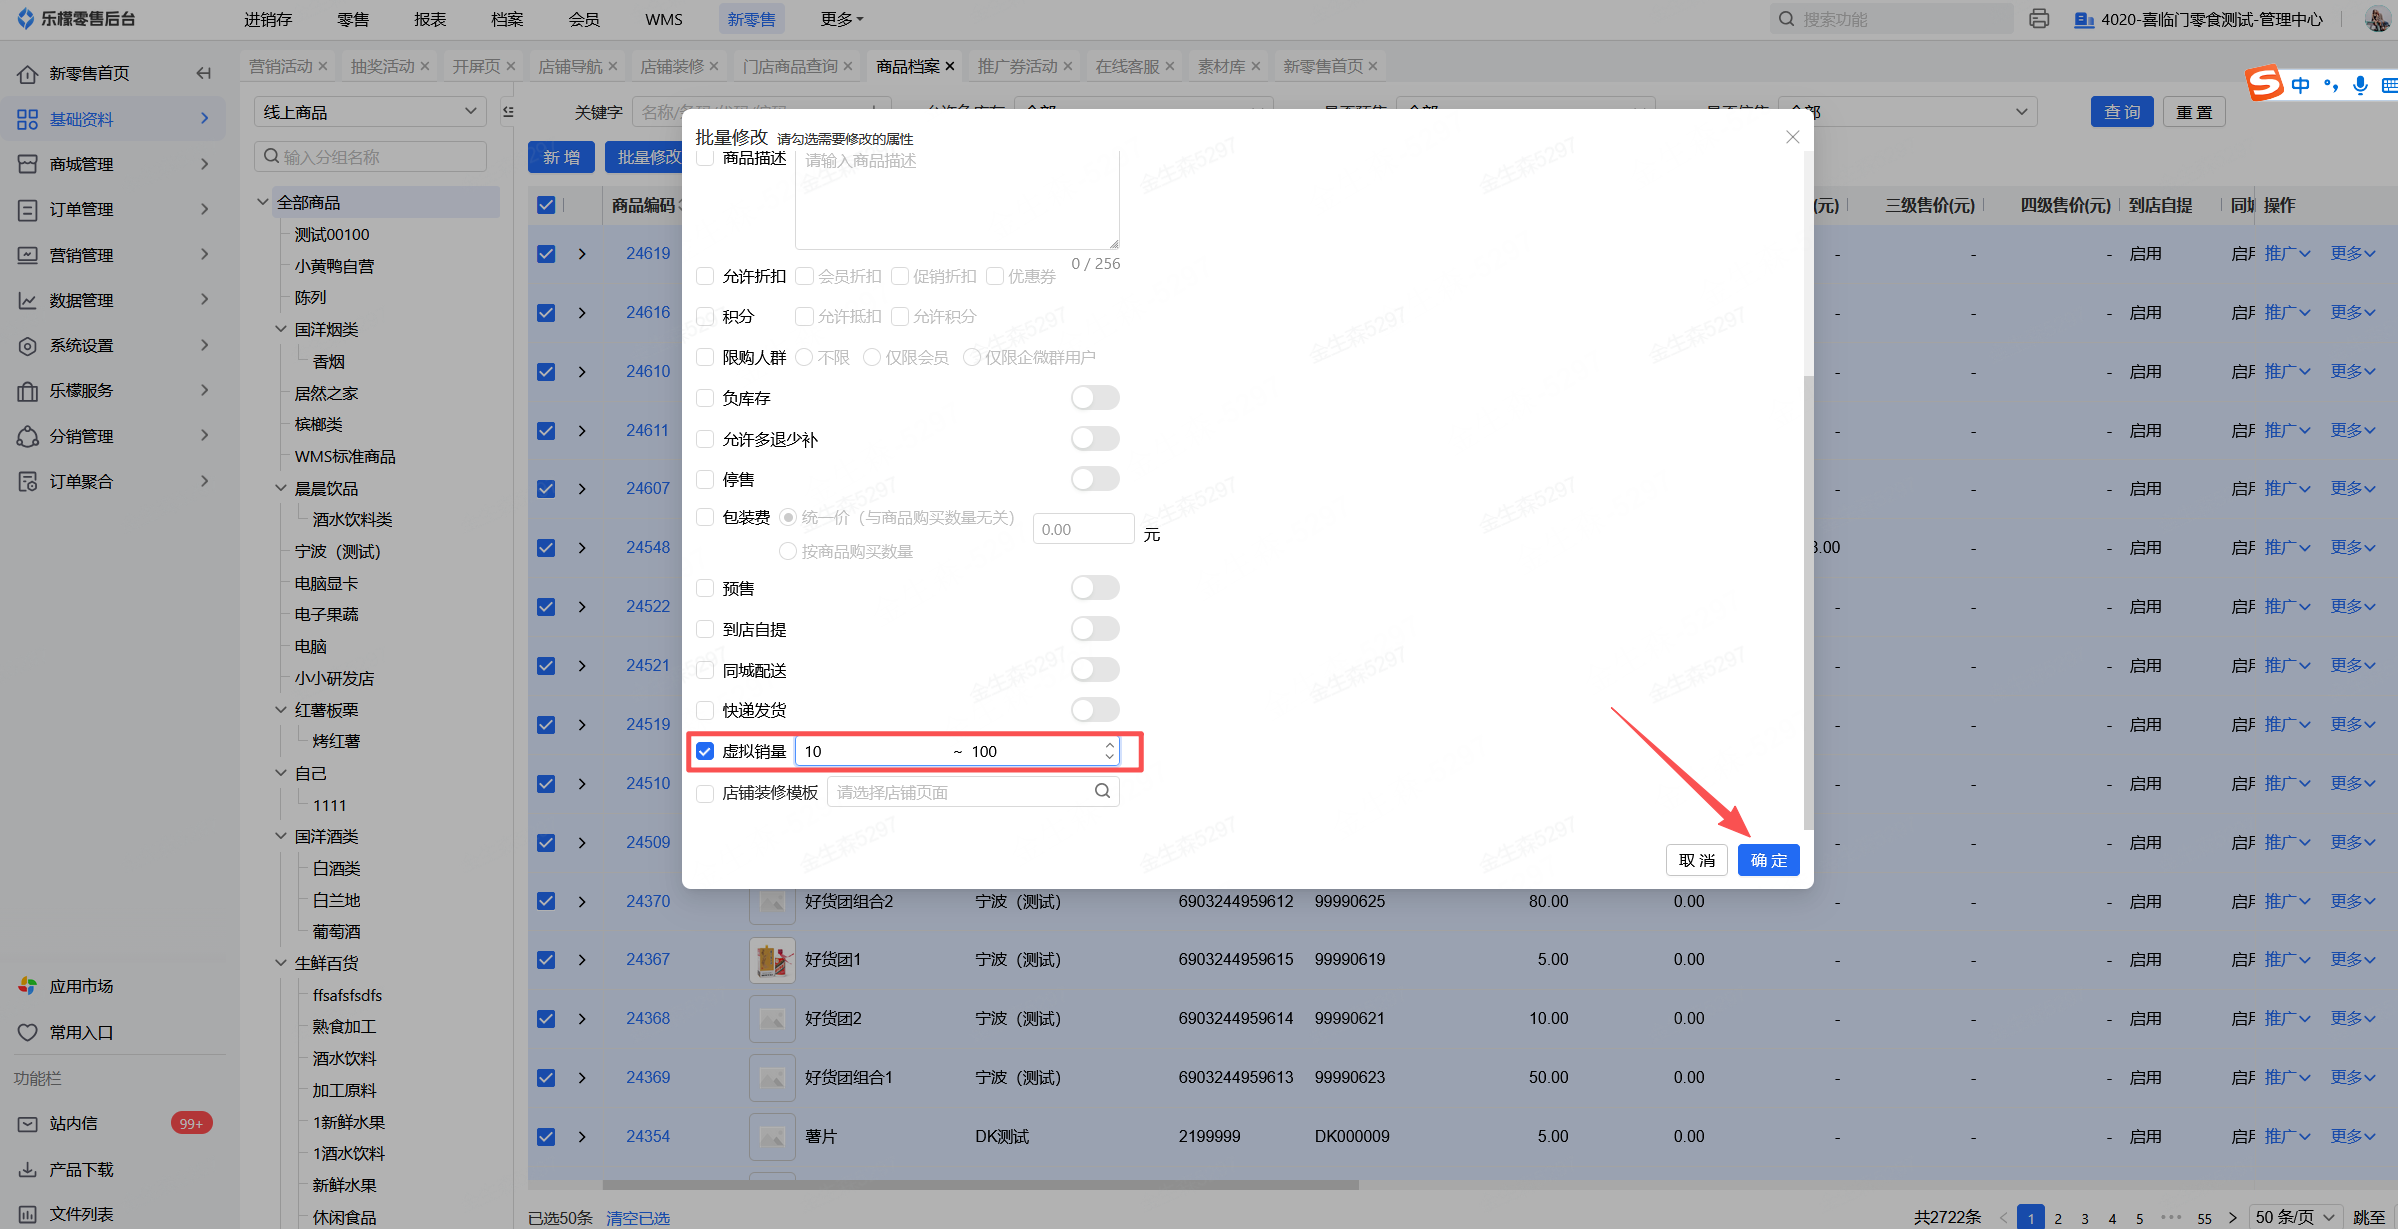This screenshot has width=2398, height=1229.
Task: Open 常用入口 heart icon entry
Action: pos(27,1032)
